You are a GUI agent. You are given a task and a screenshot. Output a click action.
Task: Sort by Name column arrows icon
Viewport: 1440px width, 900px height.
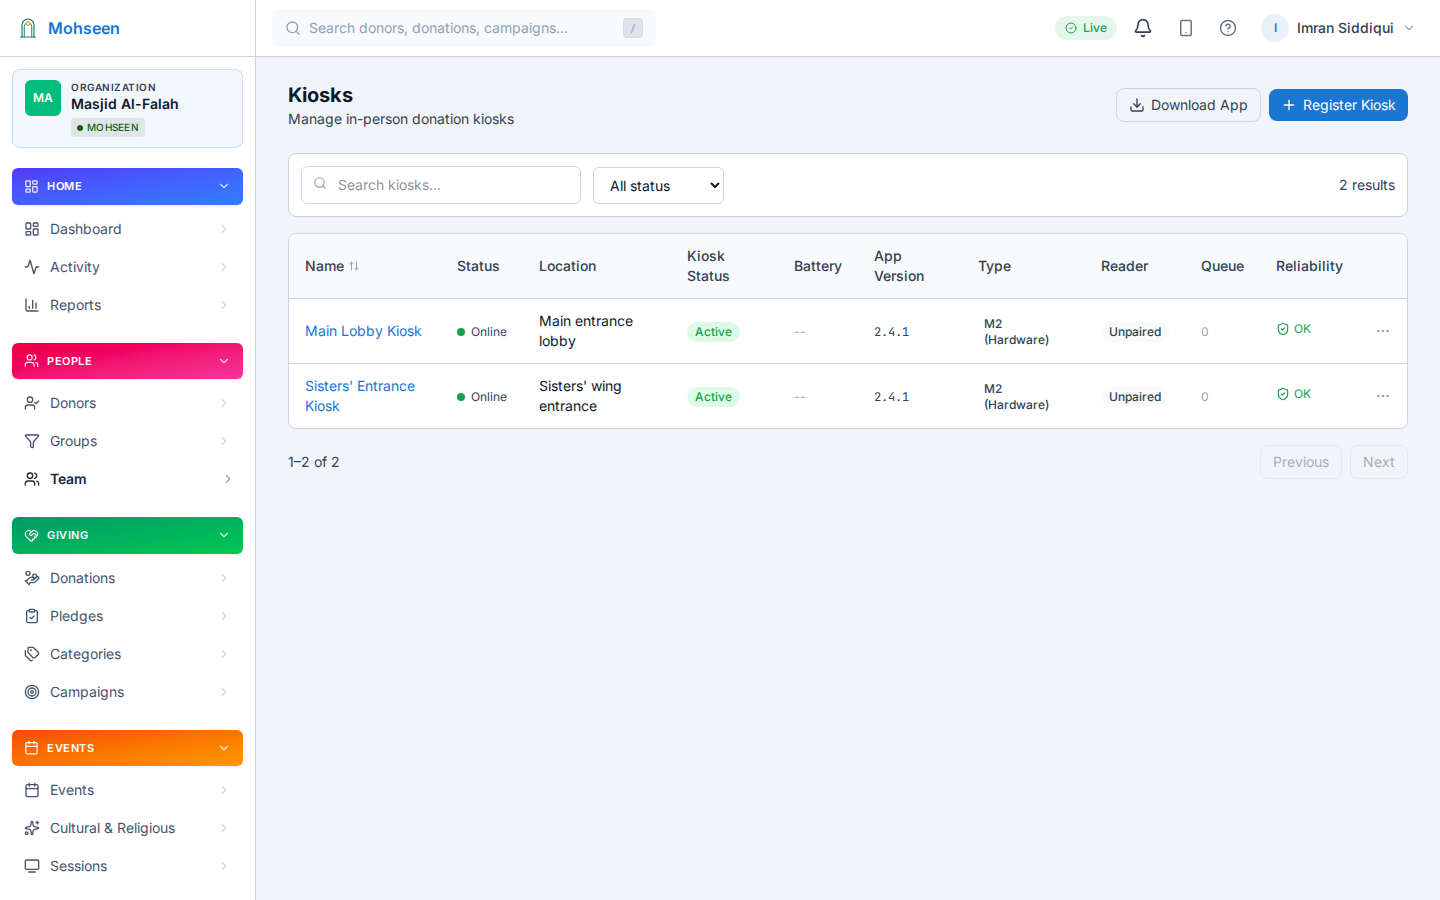point(354,266)
